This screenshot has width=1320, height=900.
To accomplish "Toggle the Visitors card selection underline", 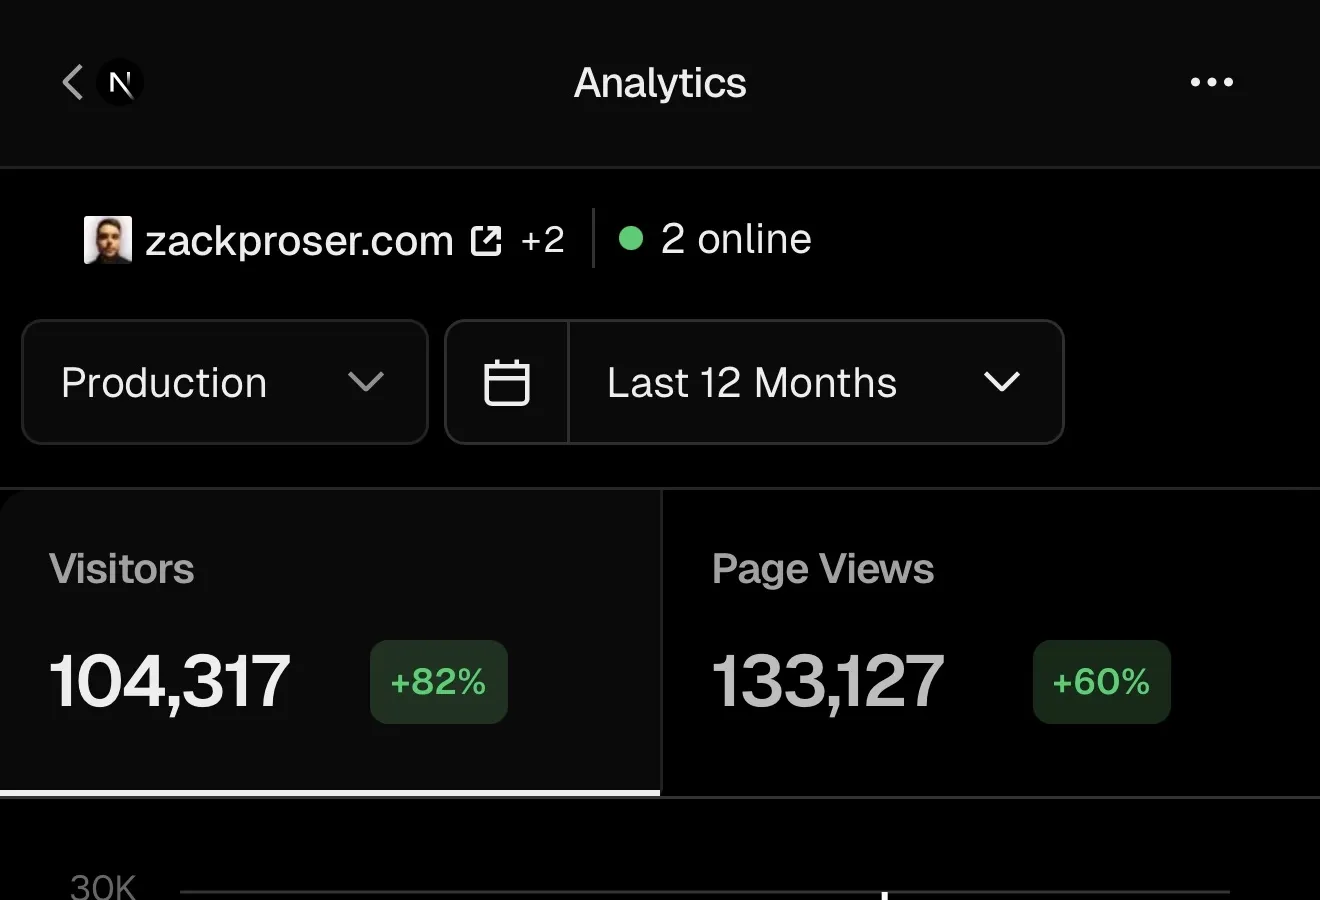I will pyautogui.click(x=330, y=793).
